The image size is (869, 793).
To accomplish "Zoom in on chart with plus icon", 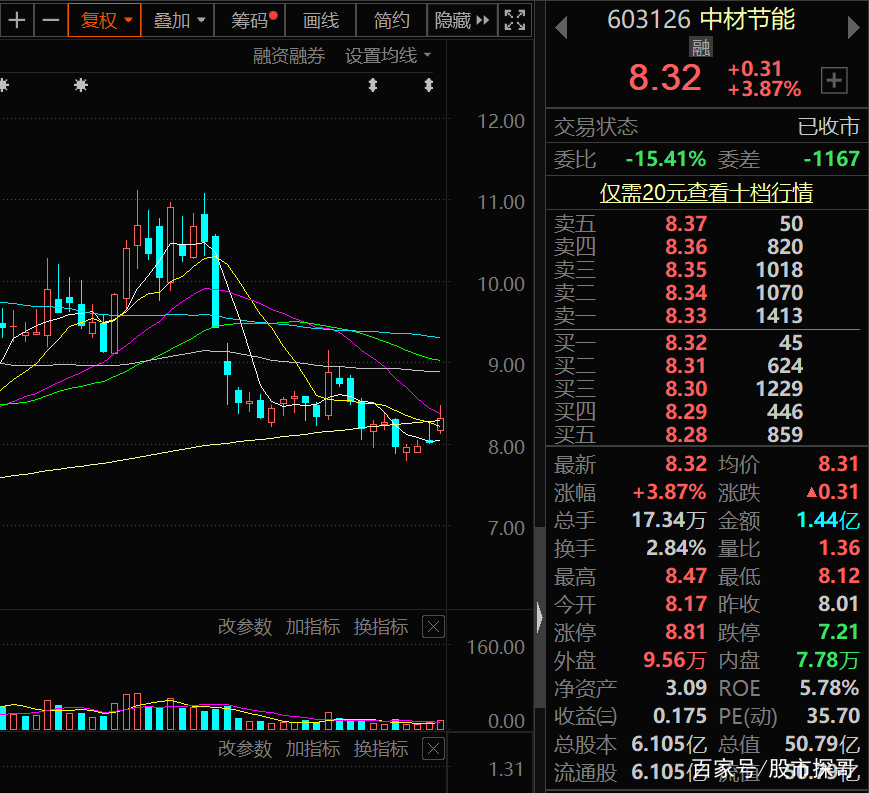I will 17,20.
